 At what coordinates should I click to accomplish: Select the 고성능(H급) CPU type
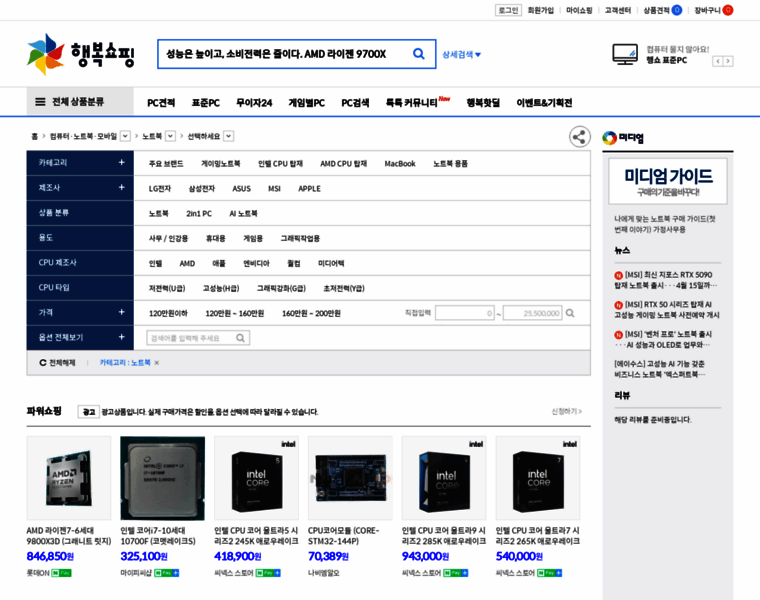pos(221,288)
